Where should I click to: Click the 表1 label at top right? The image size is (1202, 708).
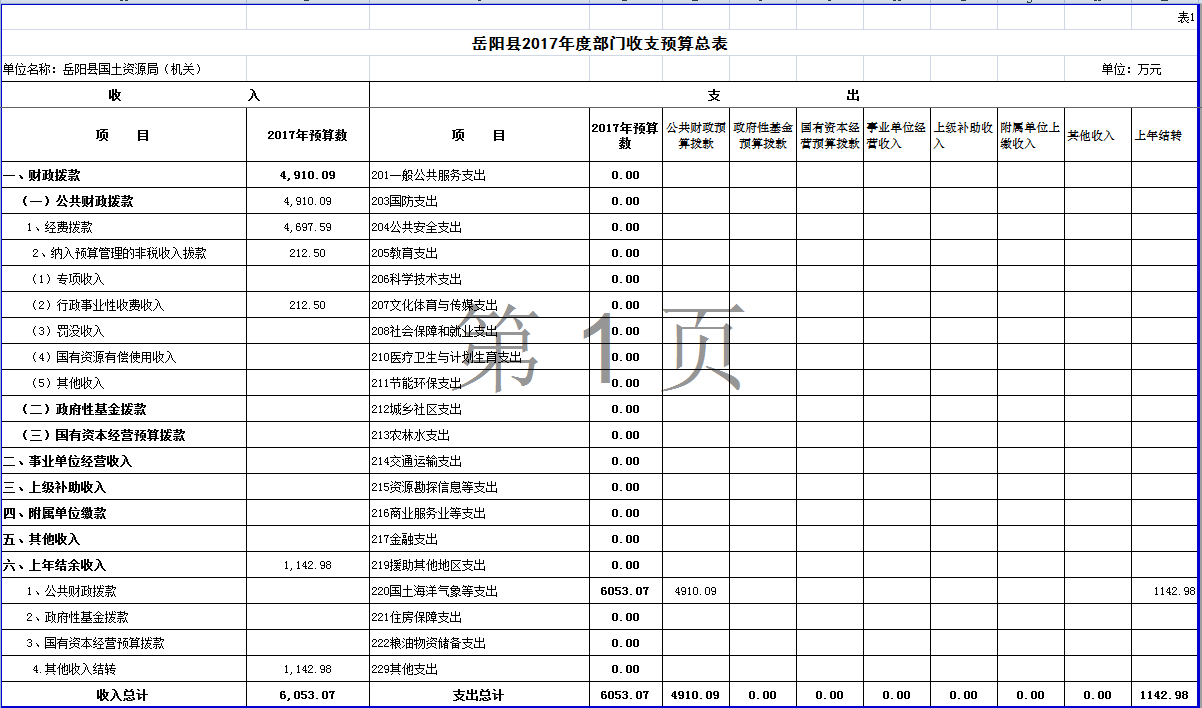(1186, 18)
